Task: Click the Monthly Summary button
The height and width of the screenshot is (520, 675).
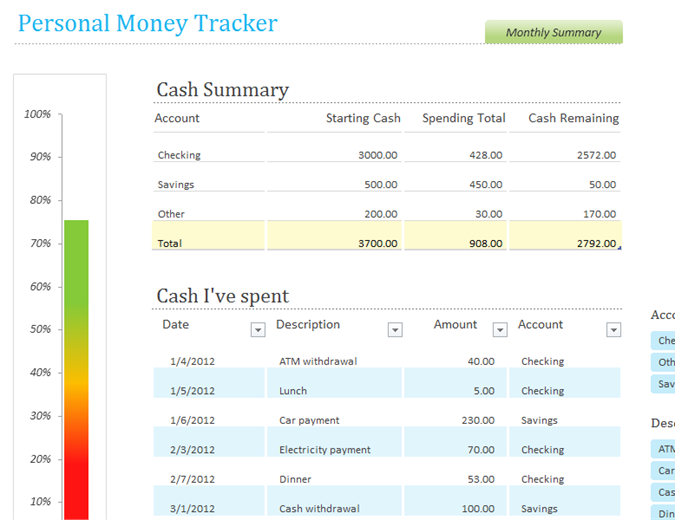Action: point(553,32)
